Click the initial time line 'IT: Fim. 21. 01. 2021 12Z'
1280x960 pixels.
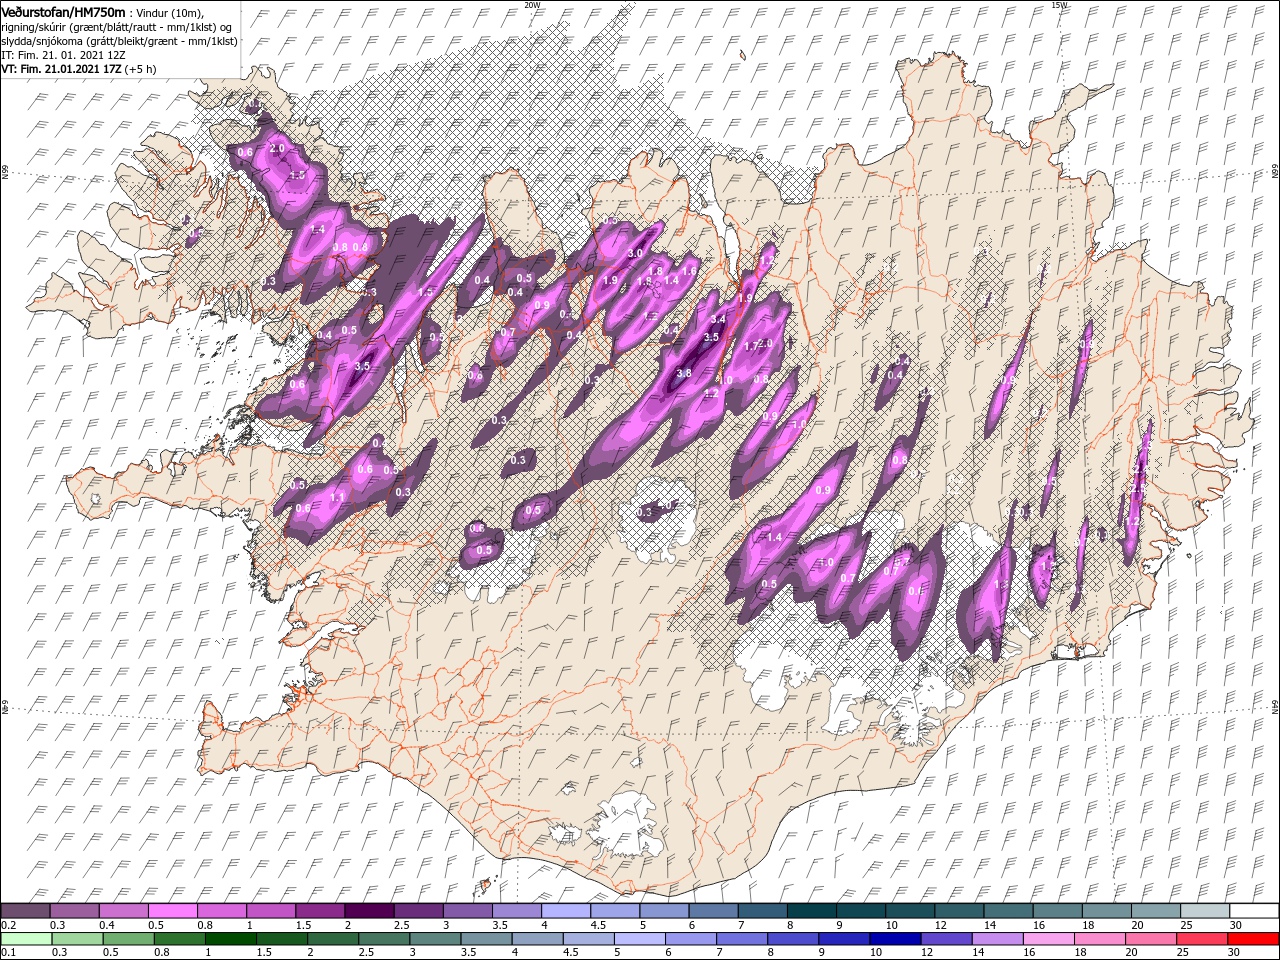point(62,55)
